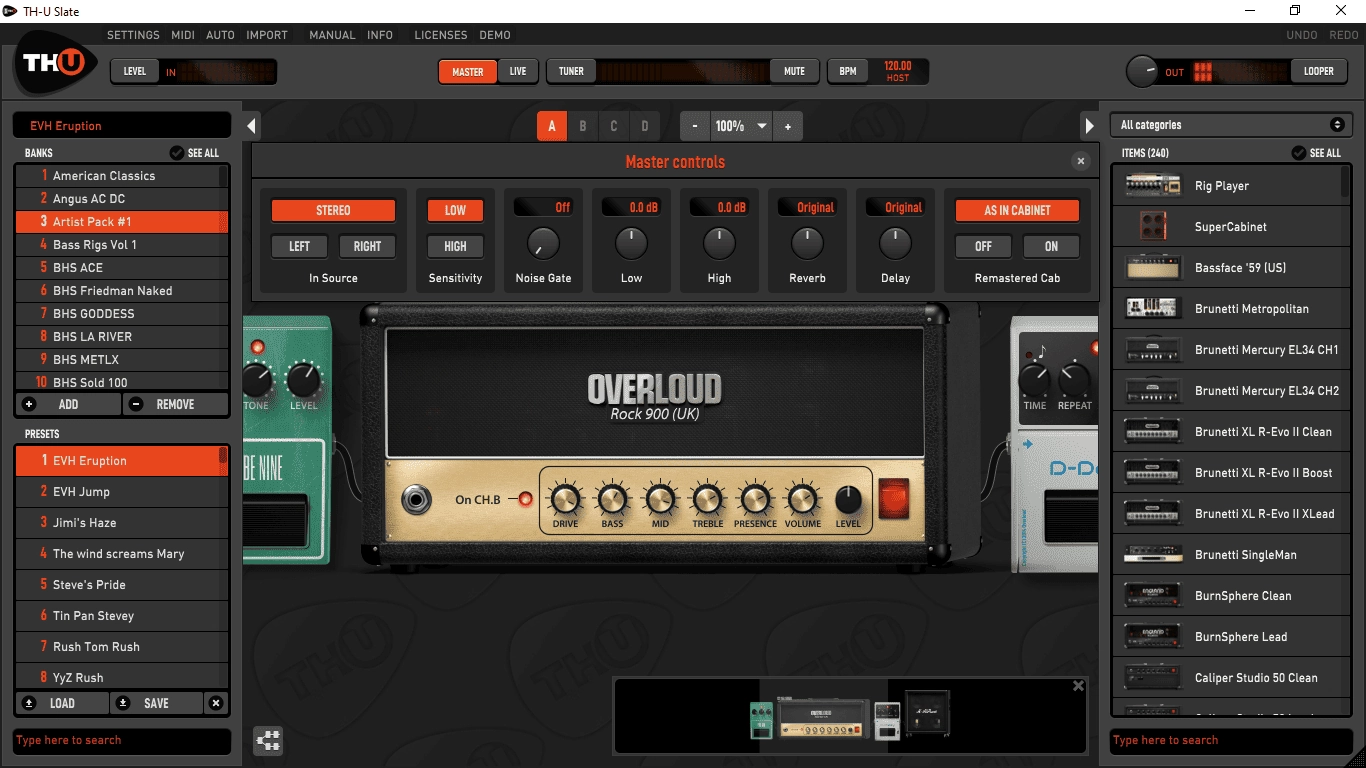1366x768 pixels.
Task: Click the TUNER button
Action: (x=571, y=71)
